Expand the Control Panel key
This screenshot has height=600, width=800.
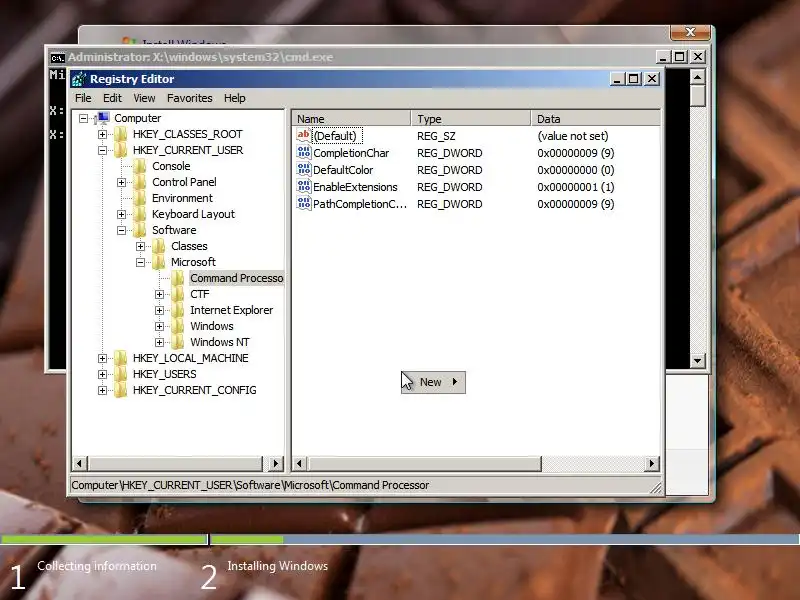(121, 182)
